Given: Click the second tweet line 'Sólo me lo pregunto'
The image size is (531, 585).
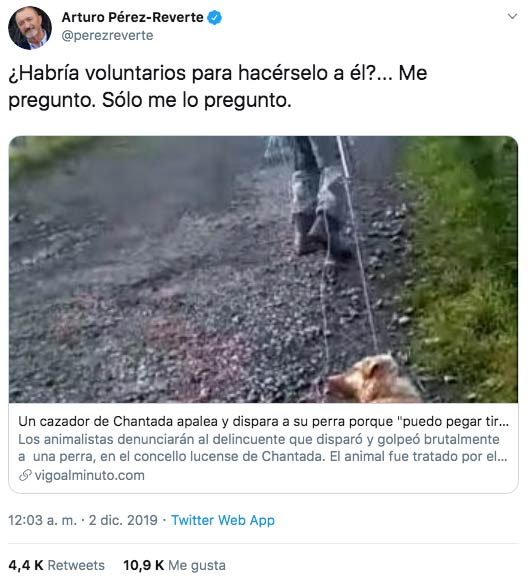Looking at the screenshot, I should (x=197, y=100).
